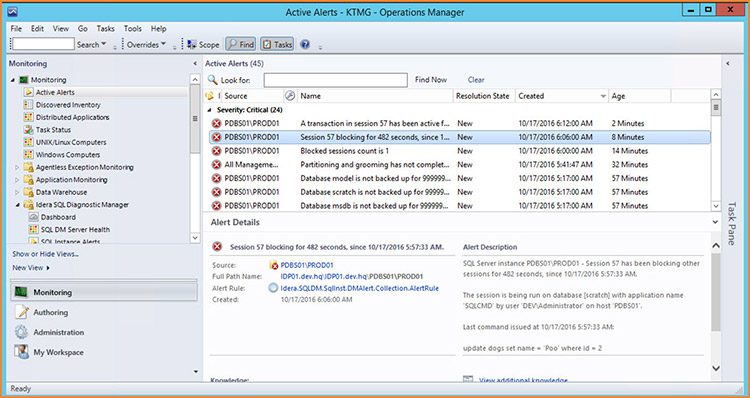Expand the Agentless Exception Monitoring folder
Image resolution: width=750 pixels, height=398 pixels.
click(x=17, y=167)
